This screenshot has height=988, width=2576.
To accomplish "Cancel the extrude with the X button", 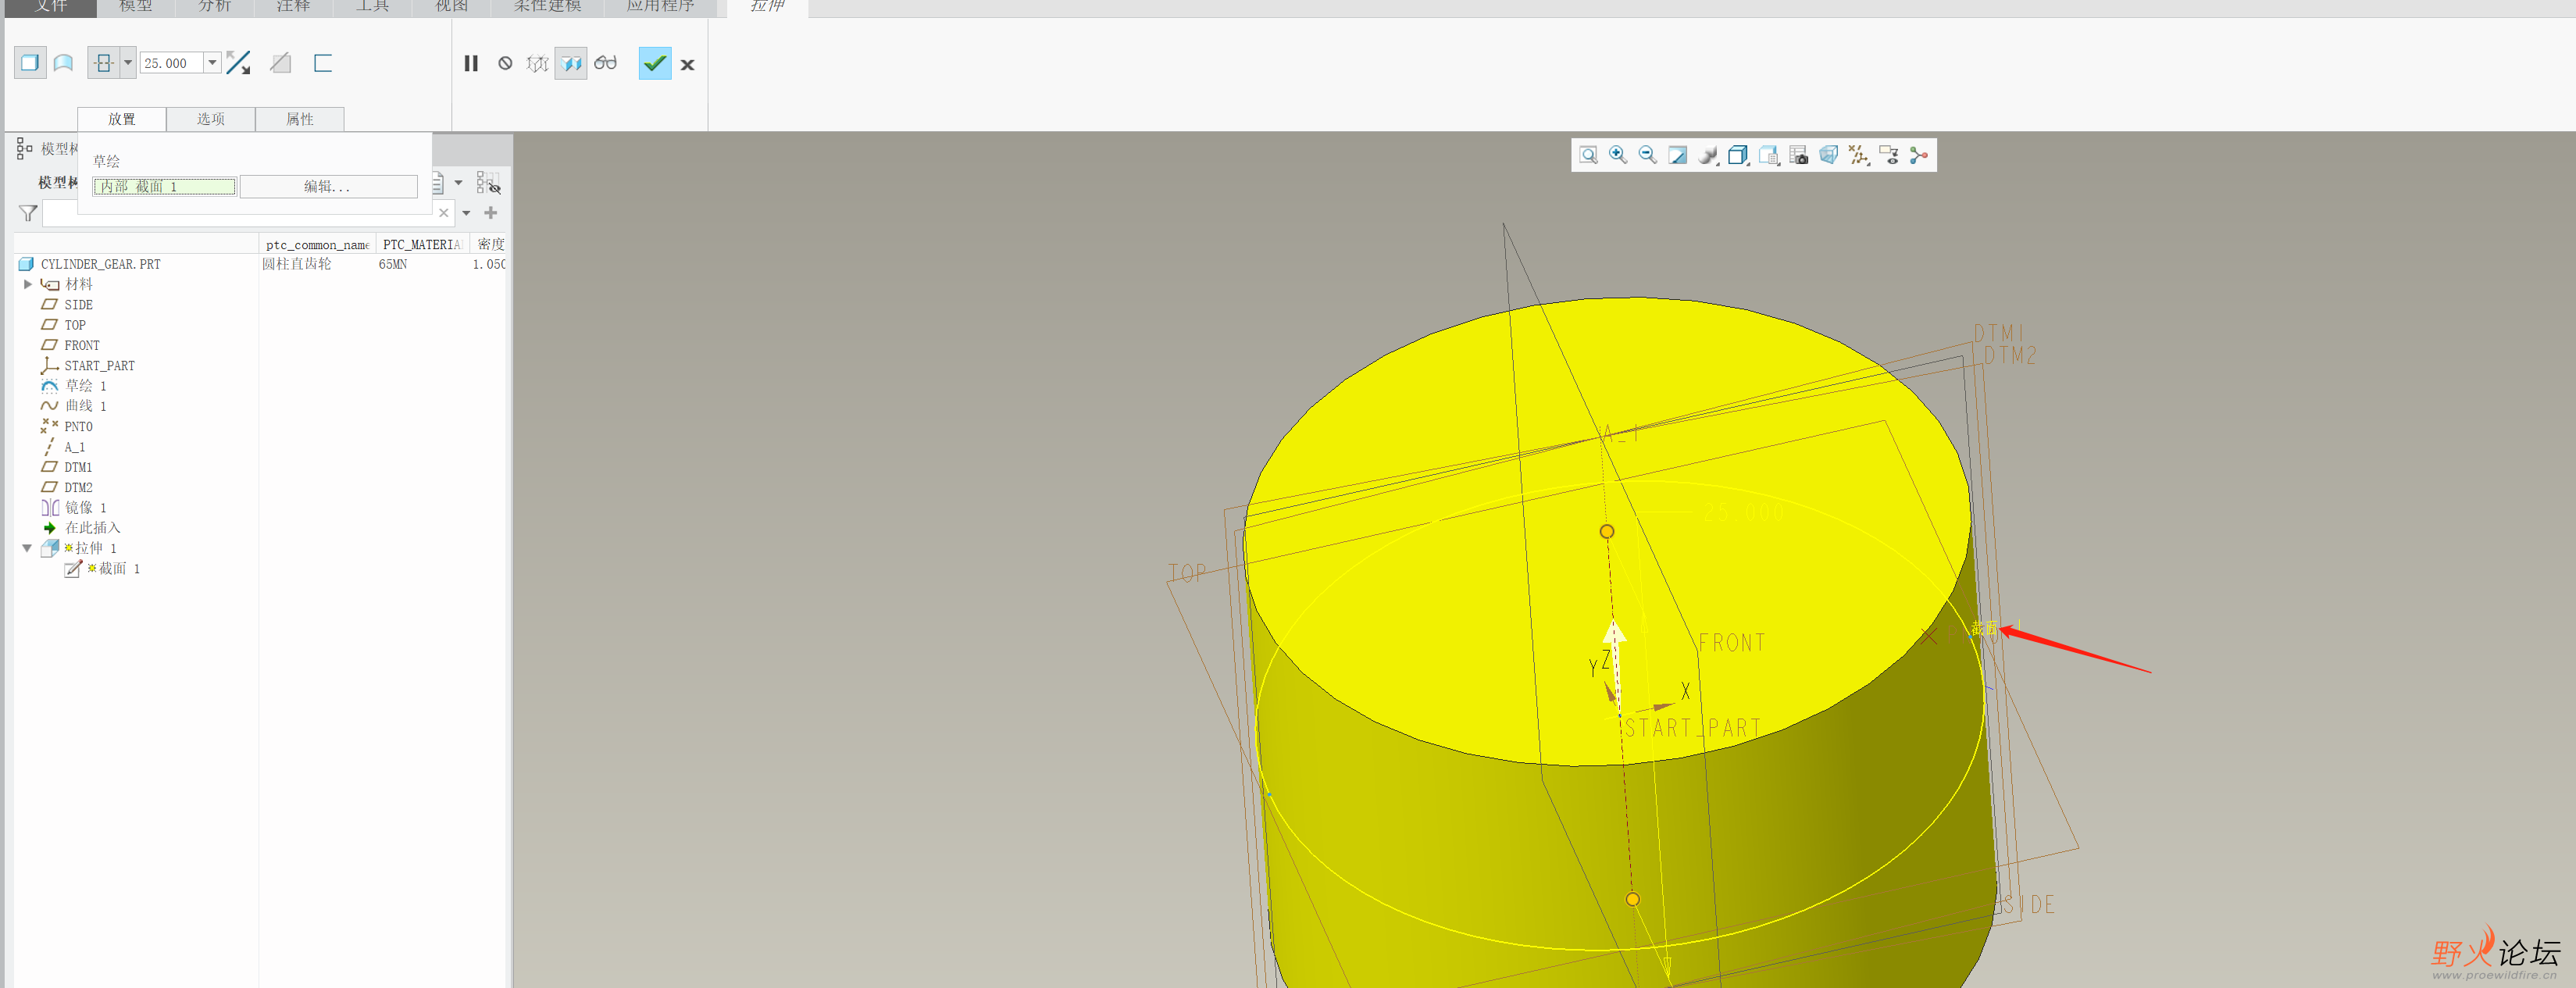I will pyautogui.click(x=688, y=64).
